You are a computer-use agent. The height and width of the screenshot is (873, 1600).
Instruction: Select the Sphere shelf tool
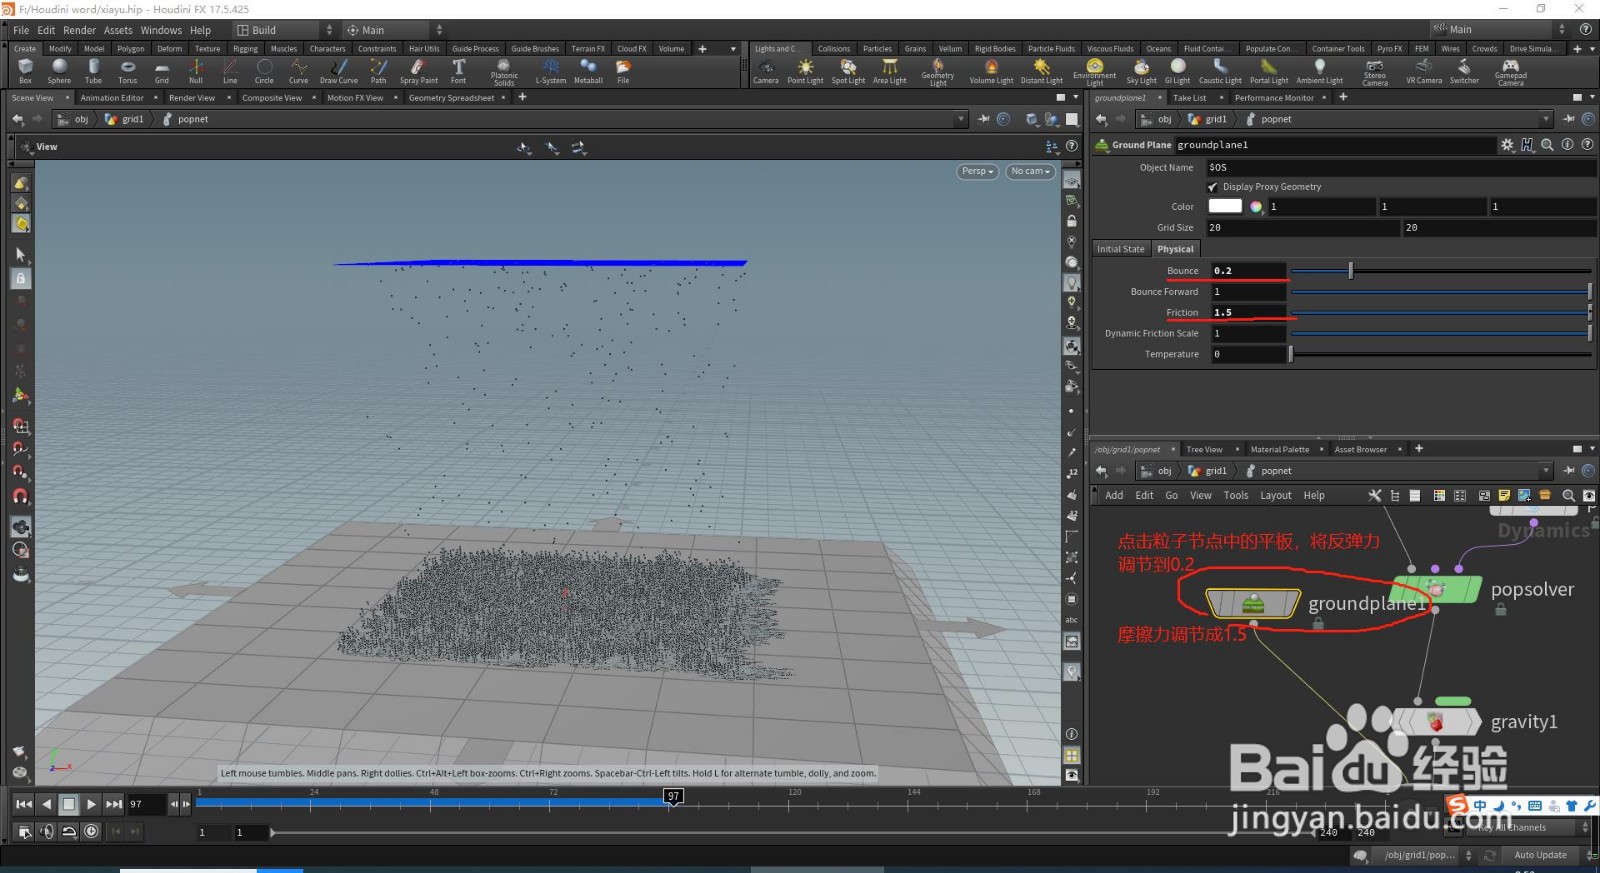point(59,71)
